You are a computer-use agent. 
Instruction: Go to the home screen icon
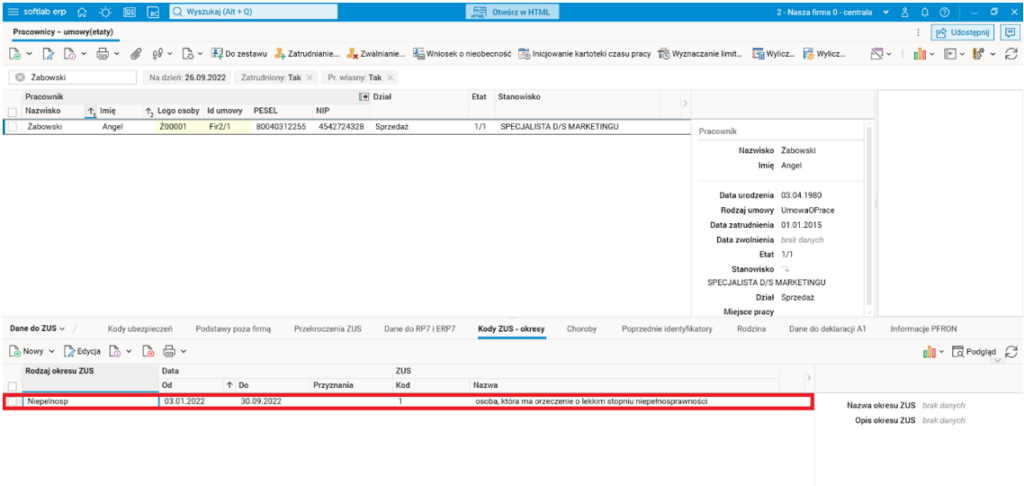tap(82, 12)
